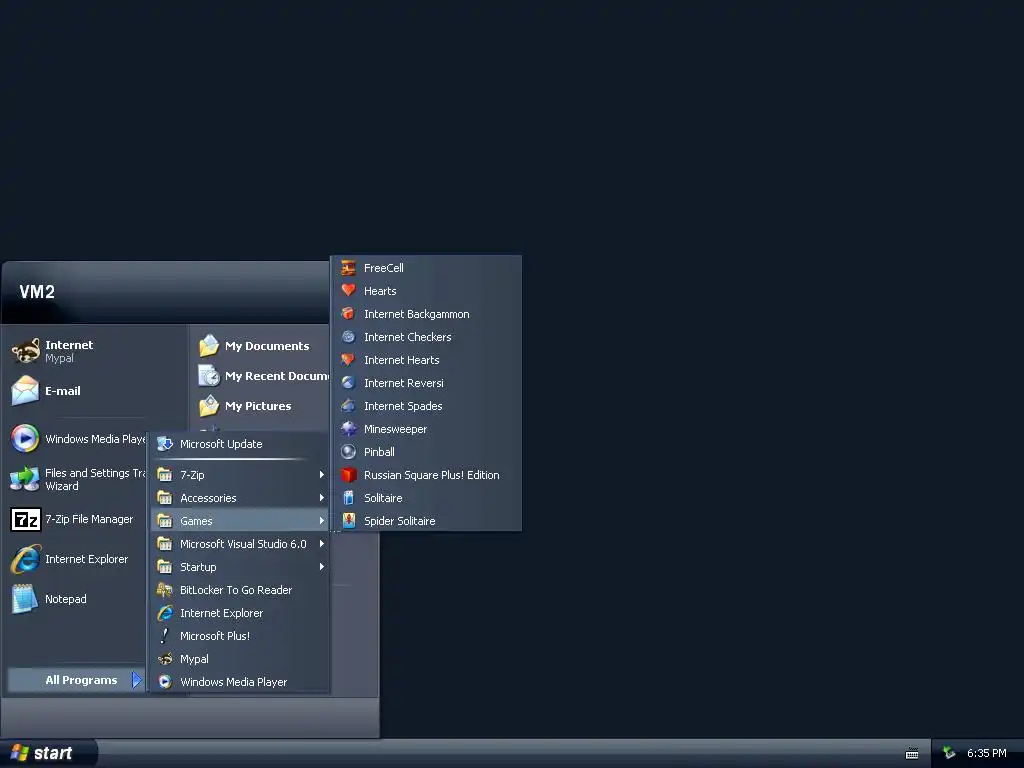Screen dimensions: 1024x768
Task: Click Mypal raccoon Internet icon
Action: coord(25,351)
